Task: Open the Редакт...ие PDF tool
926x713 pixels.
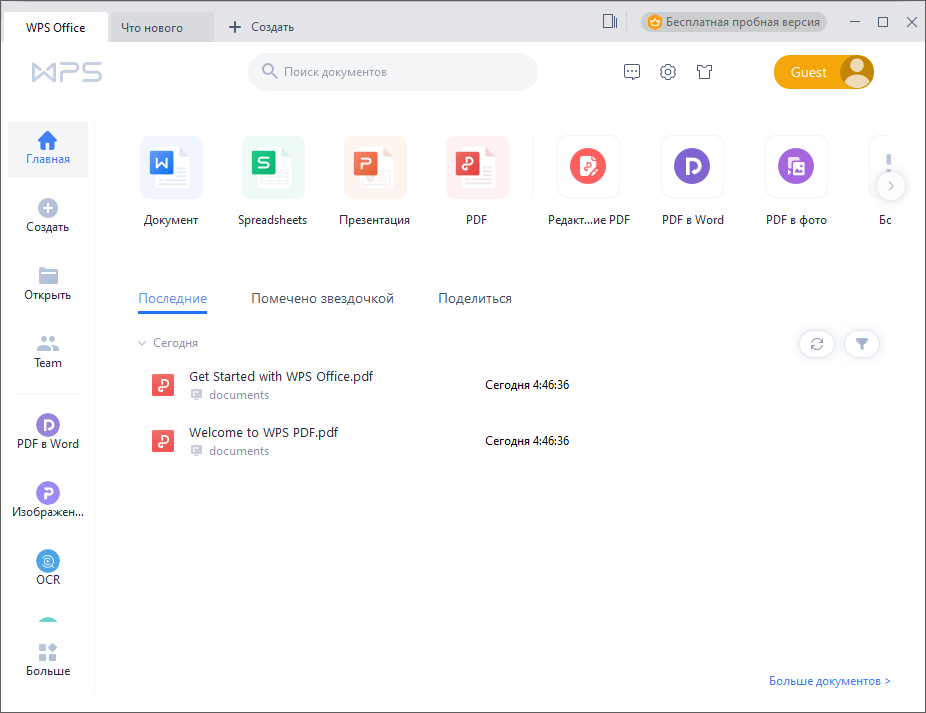Action: pos(589,181)
